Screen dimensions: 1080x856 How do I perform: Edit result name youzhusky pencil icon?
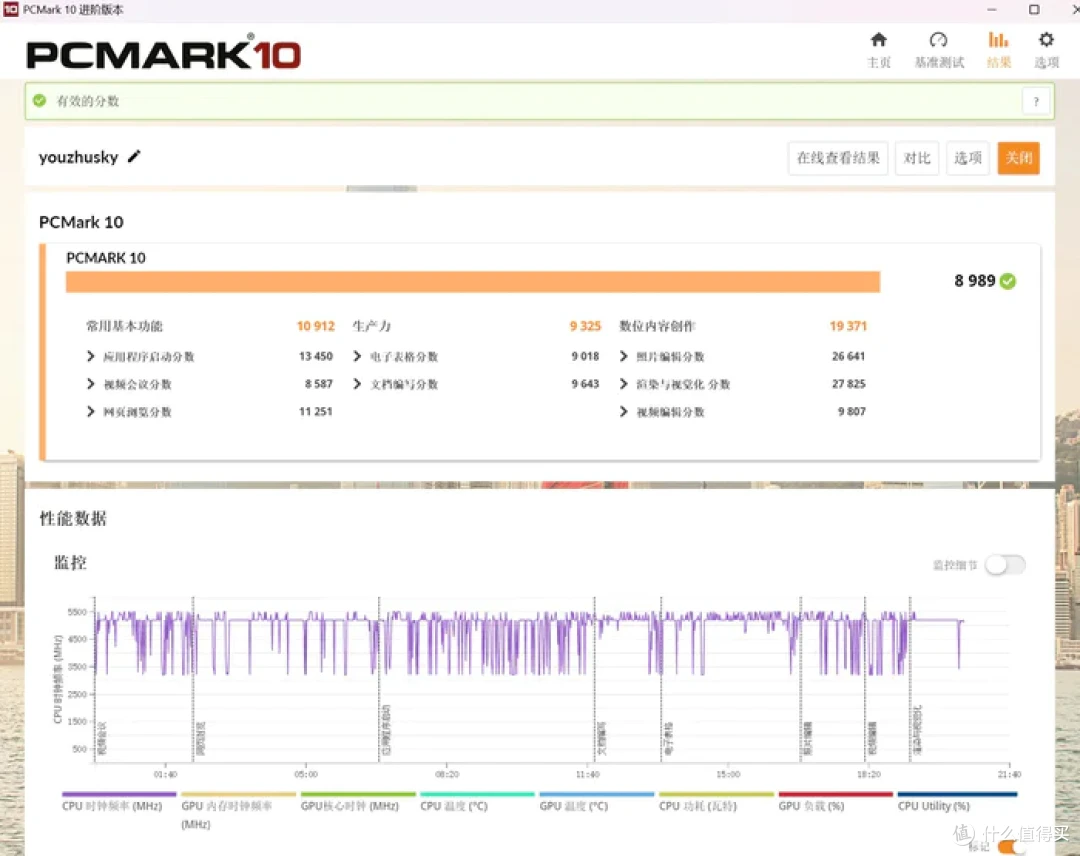(x=134, y=156)
